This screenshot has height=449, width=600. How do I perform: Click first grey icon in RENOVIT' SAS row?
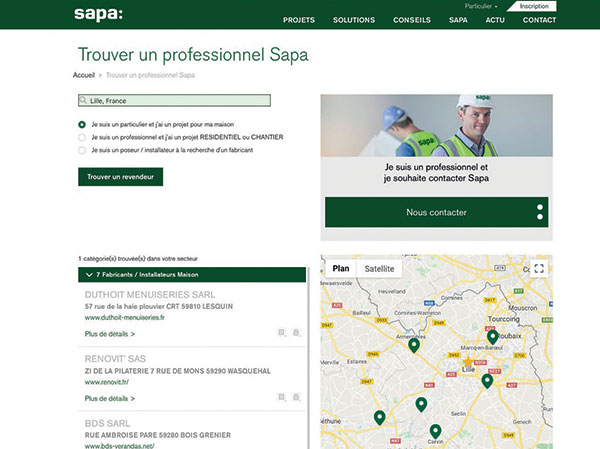click(282, 397)
